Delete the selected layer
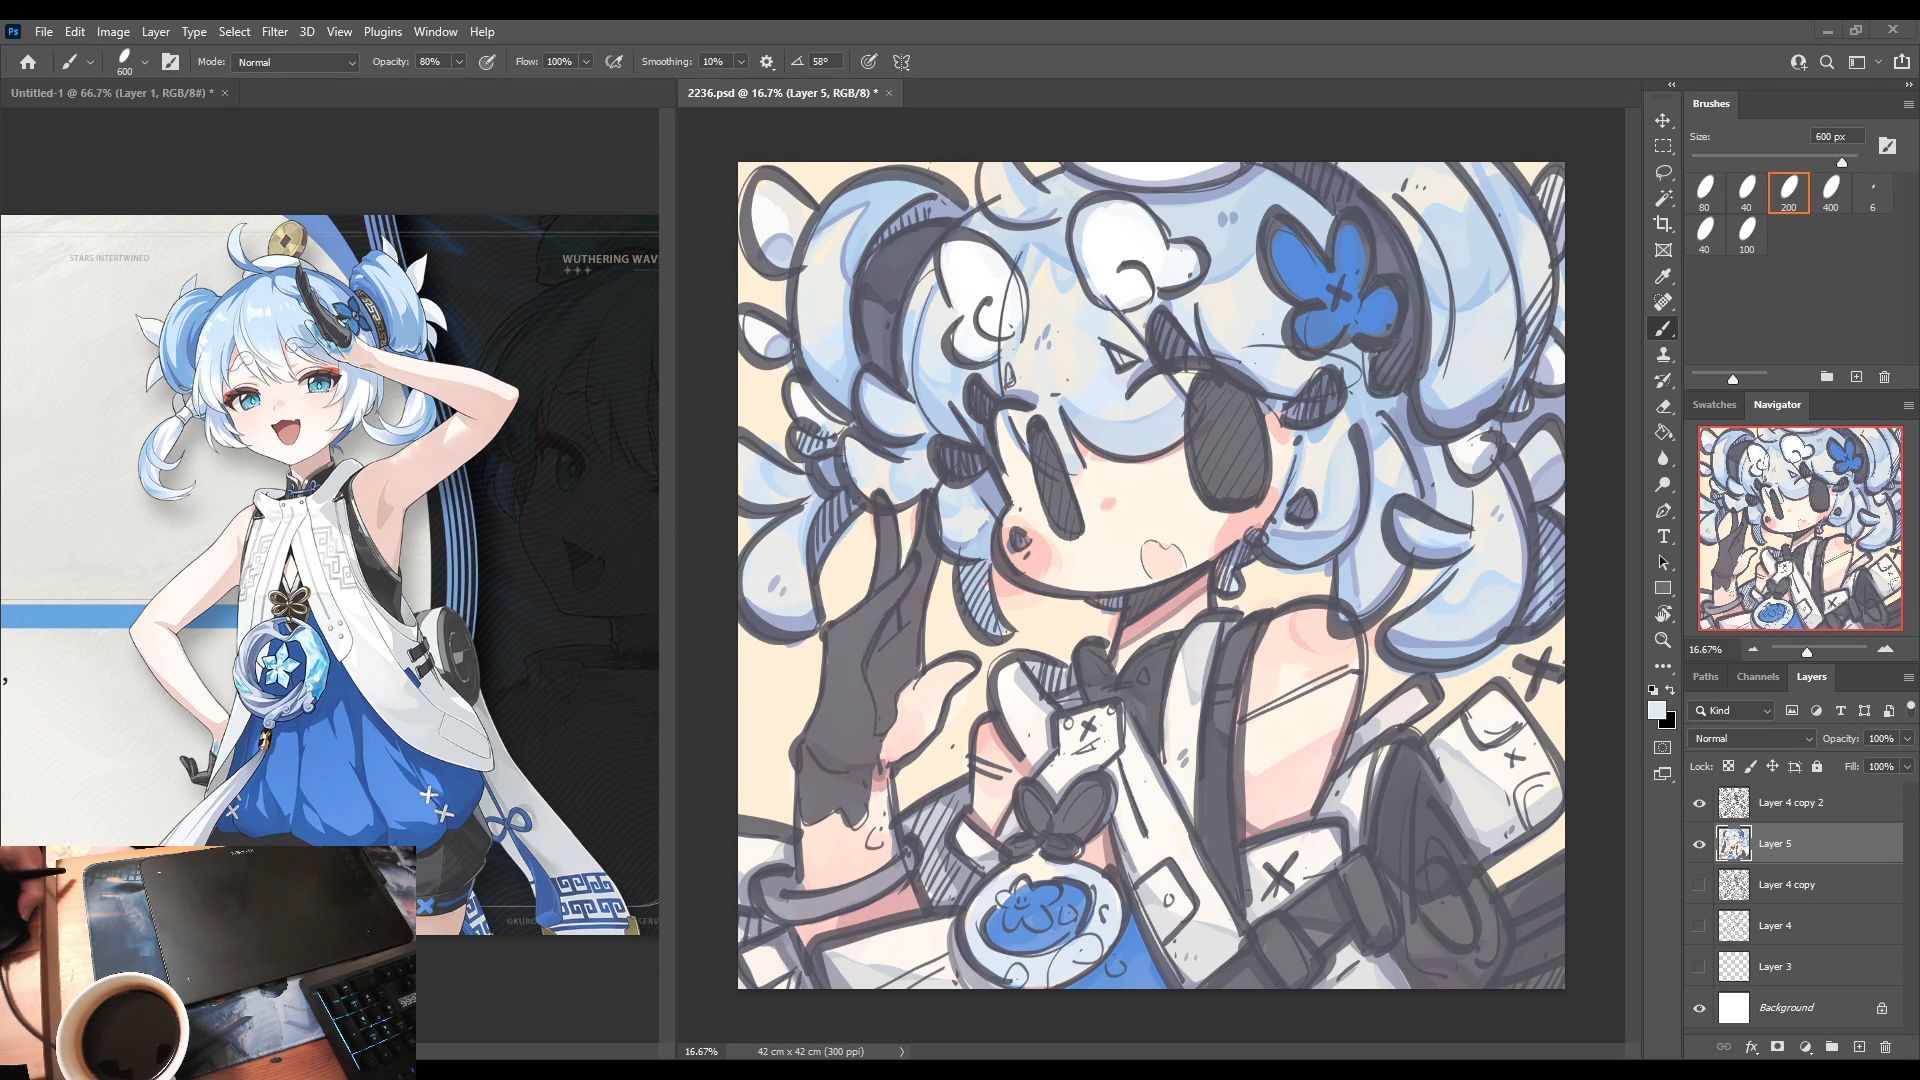Image resolution: width=1920 pixels, height=1080 pixels. pos(1885,1047)
